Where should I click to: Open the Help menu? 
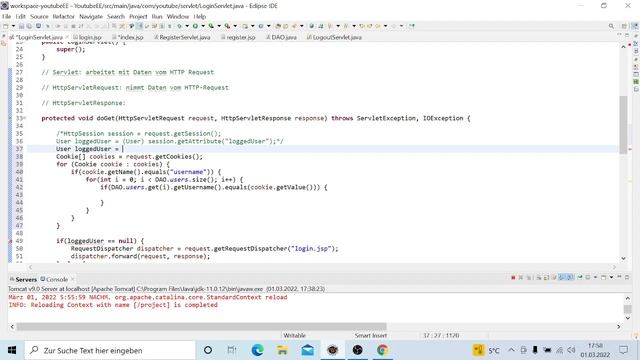(x=200, y=17)
